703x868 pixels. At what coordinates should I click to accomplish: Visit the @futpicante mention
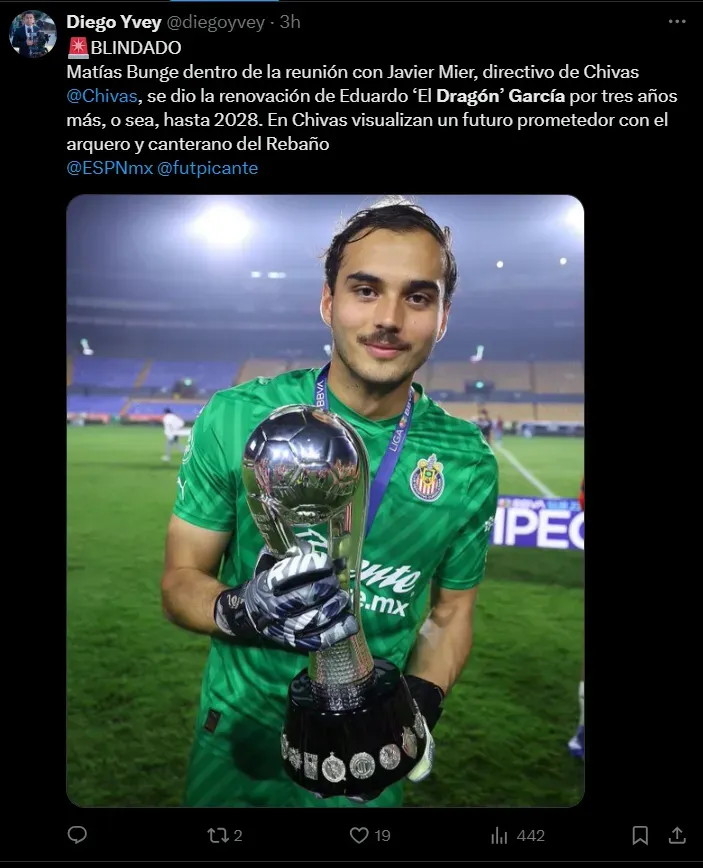coord(208,168)
